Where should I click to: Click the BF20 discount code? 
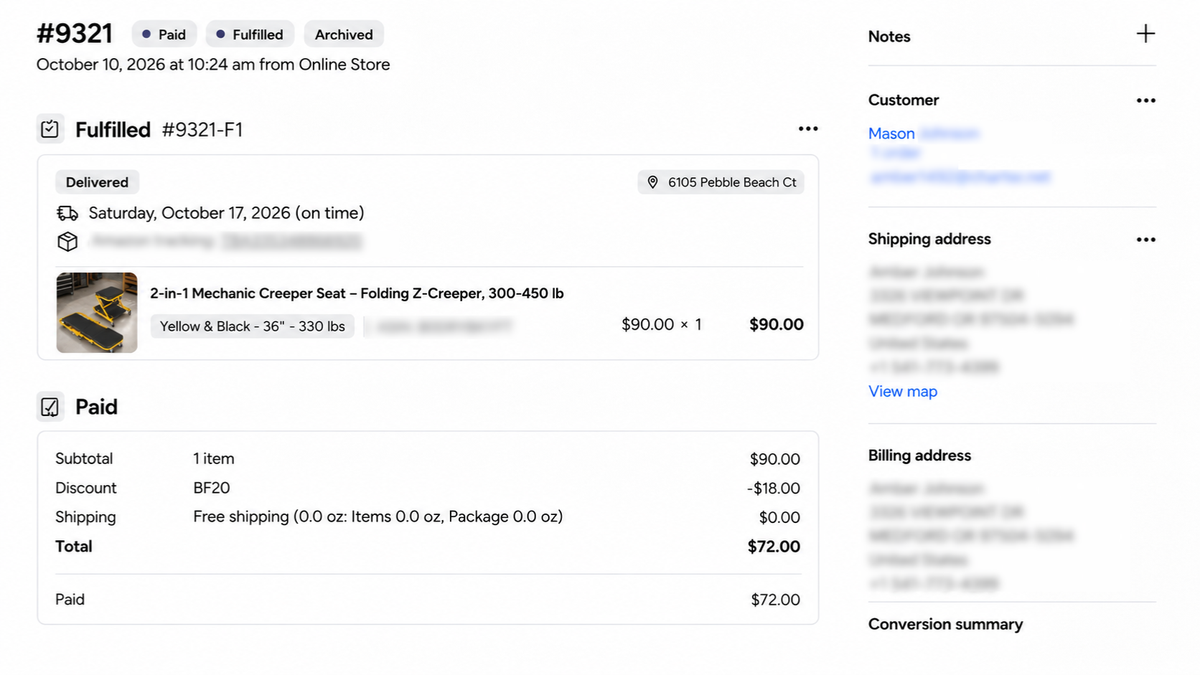[211, 488]
